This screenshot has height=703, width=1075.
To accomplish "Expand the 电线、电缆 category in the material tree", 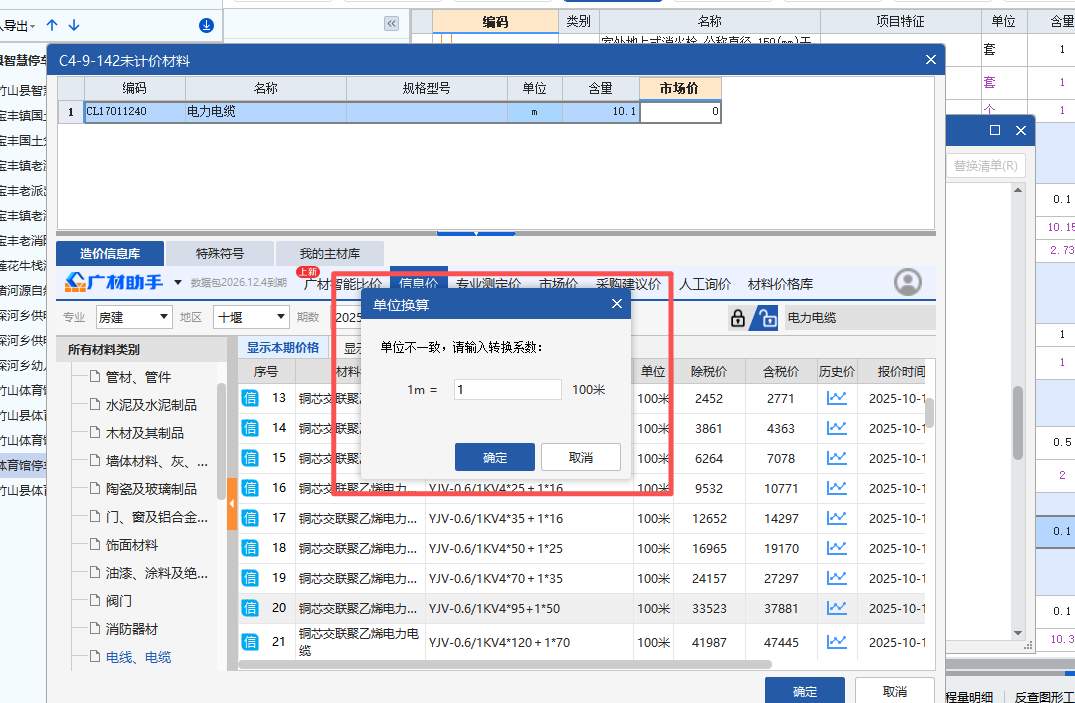I will click(141, 656).
